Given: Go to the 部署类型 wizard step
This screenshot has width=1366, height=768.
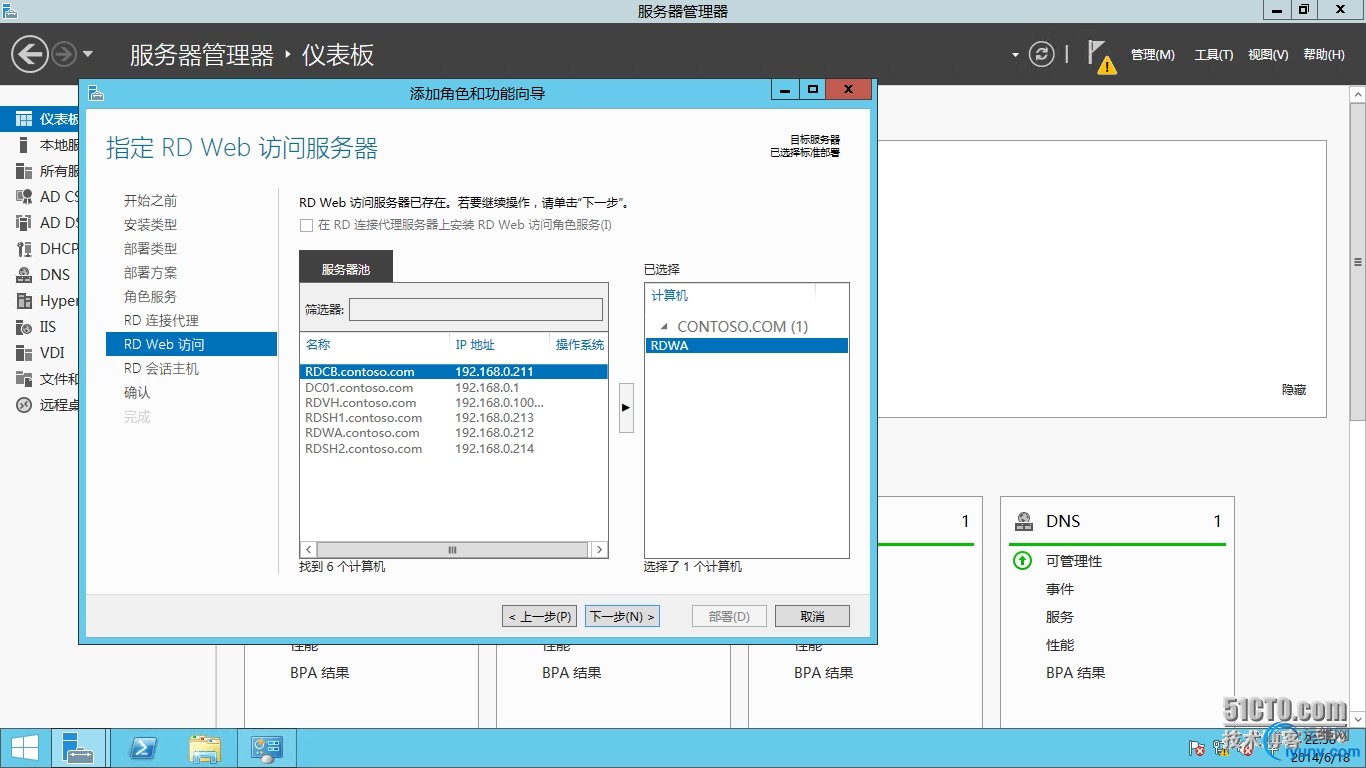Looking at the screenshot, I should point(150,249).
